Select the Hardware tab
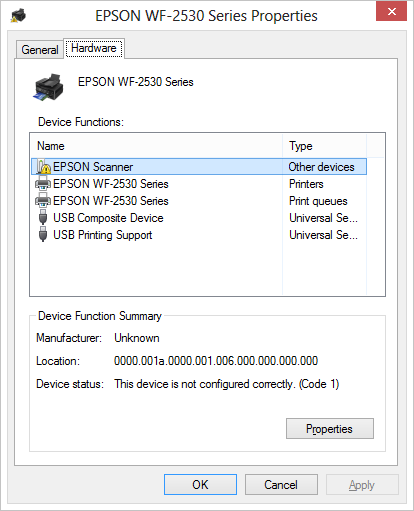414x511 pixels. (94, 48)
